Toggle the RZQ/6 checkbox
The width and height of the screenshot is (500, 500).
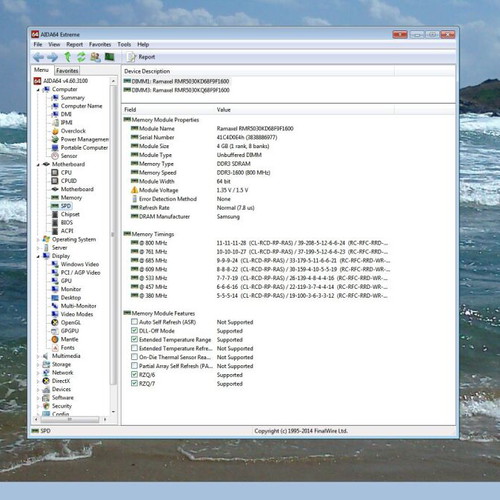(x=134, y=375)
